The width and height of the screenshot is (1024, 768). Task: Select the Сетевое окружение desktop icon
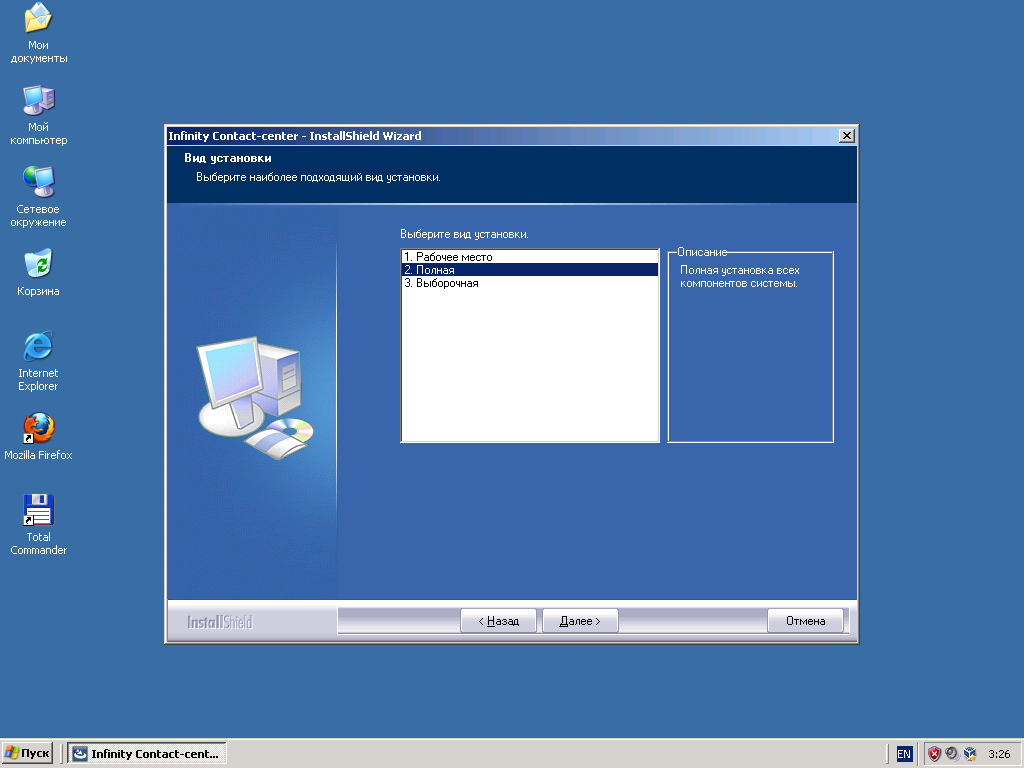(x=38, y=197)
